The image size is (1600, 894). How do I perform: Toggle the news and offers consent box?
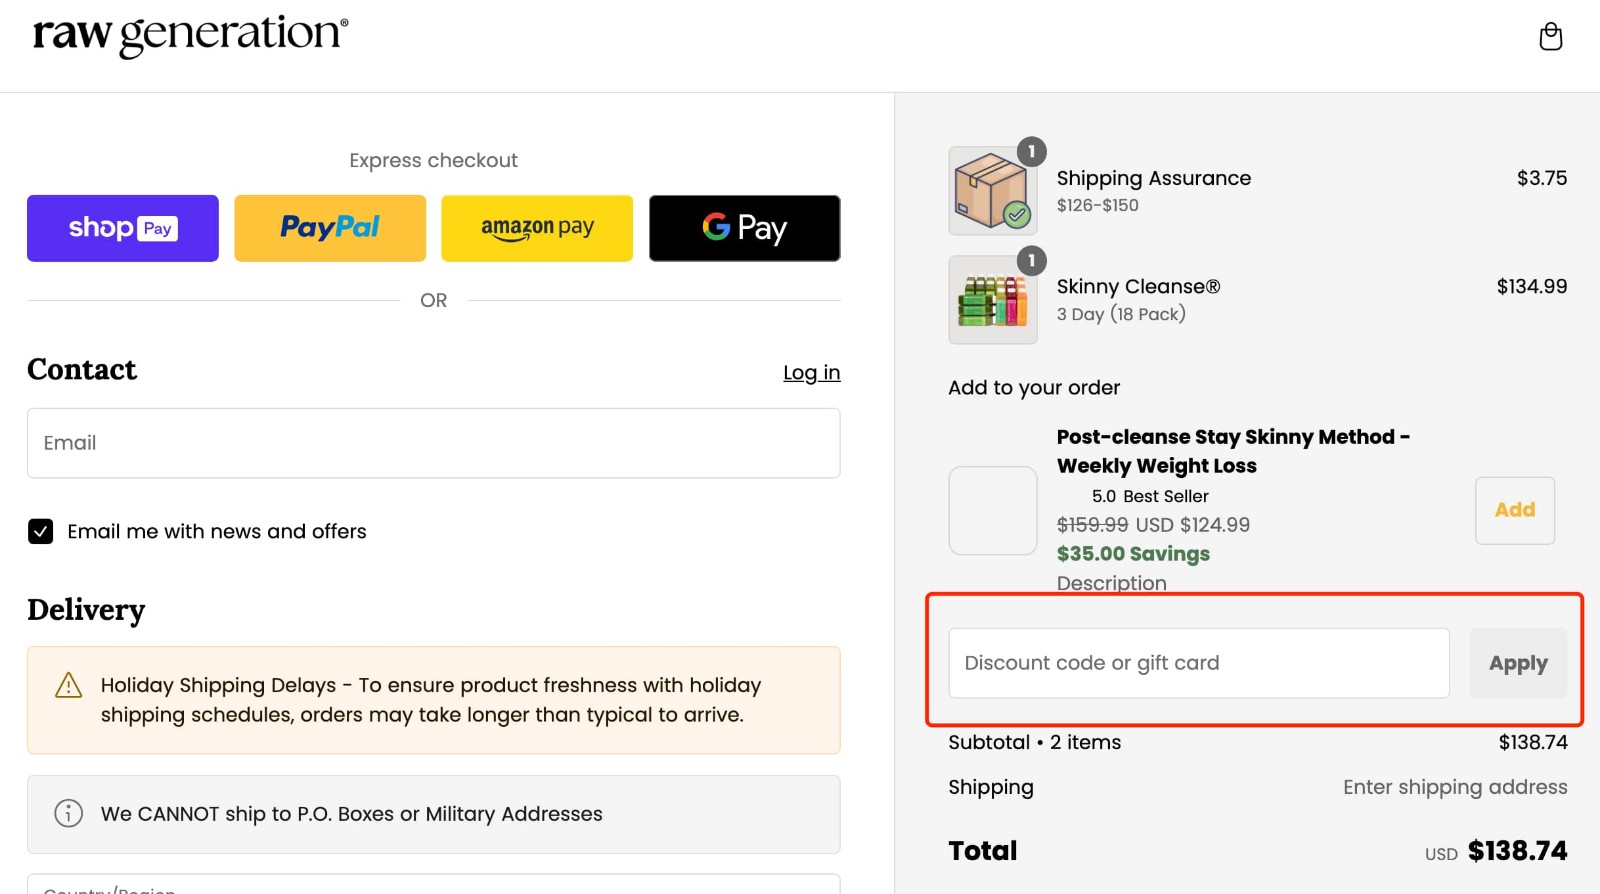point(40,531)
